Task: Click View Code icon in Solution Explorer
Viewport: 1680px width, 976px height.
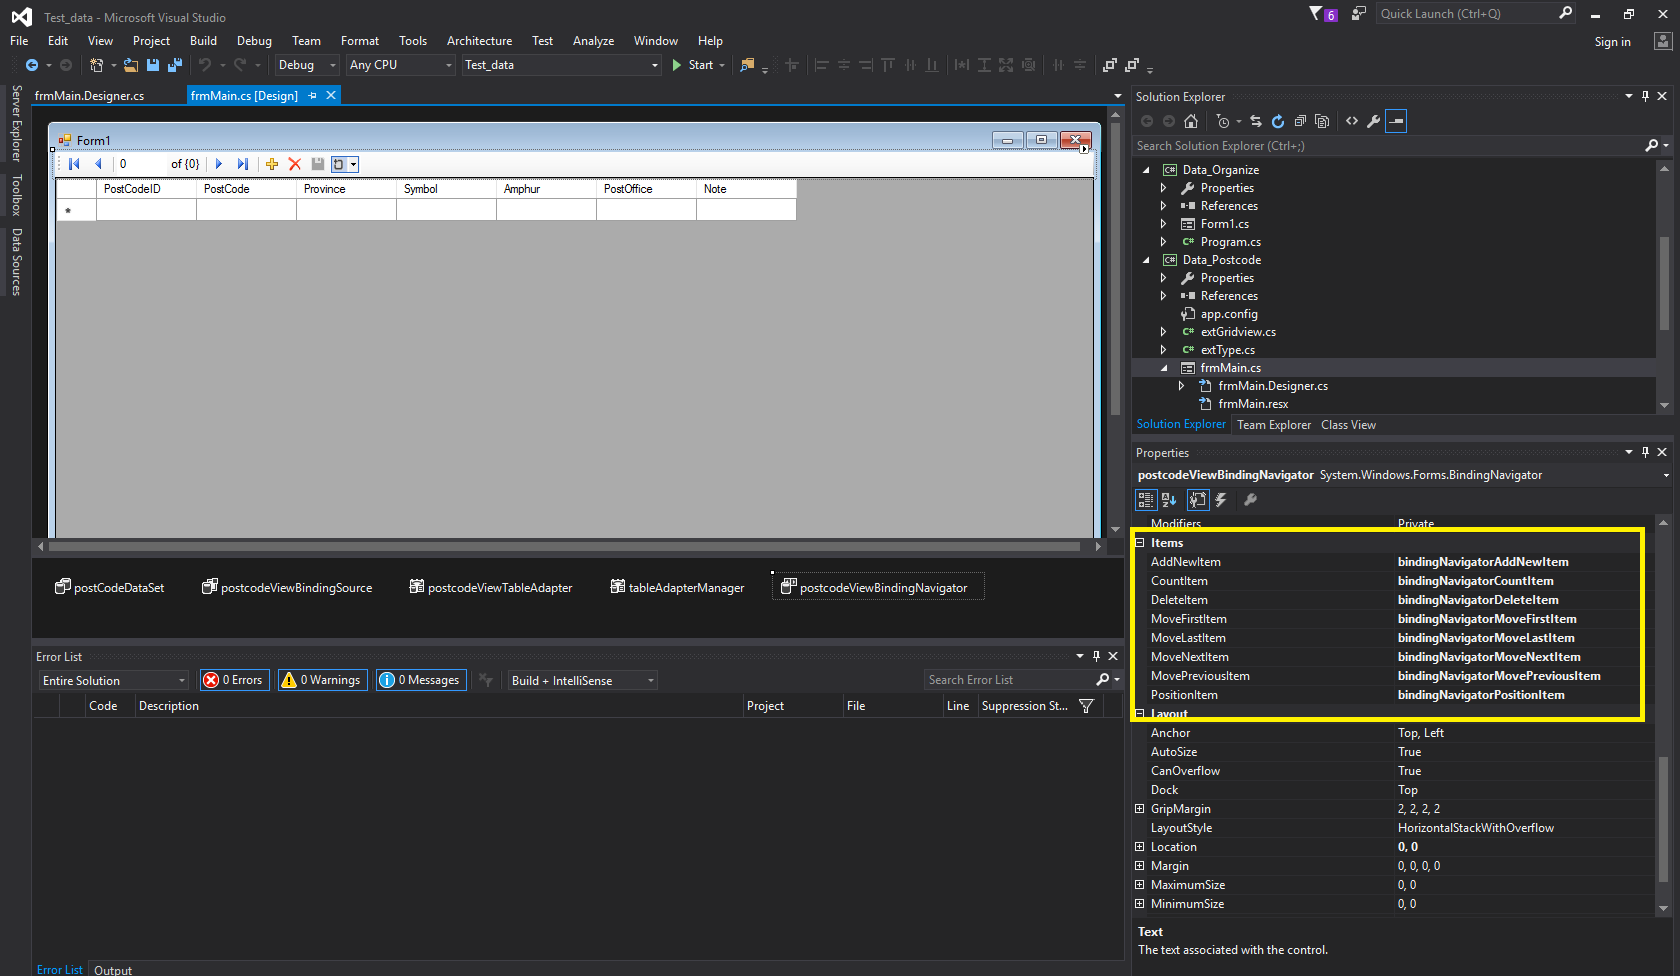Action: (x=1352, y=121)
